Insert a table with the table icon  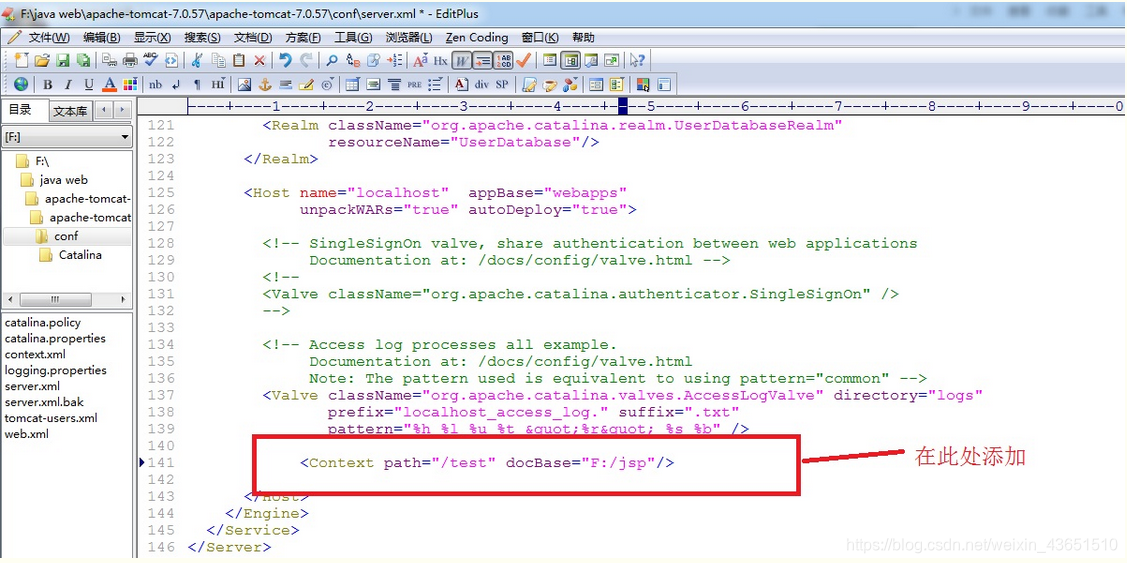(x=352, y=84)
